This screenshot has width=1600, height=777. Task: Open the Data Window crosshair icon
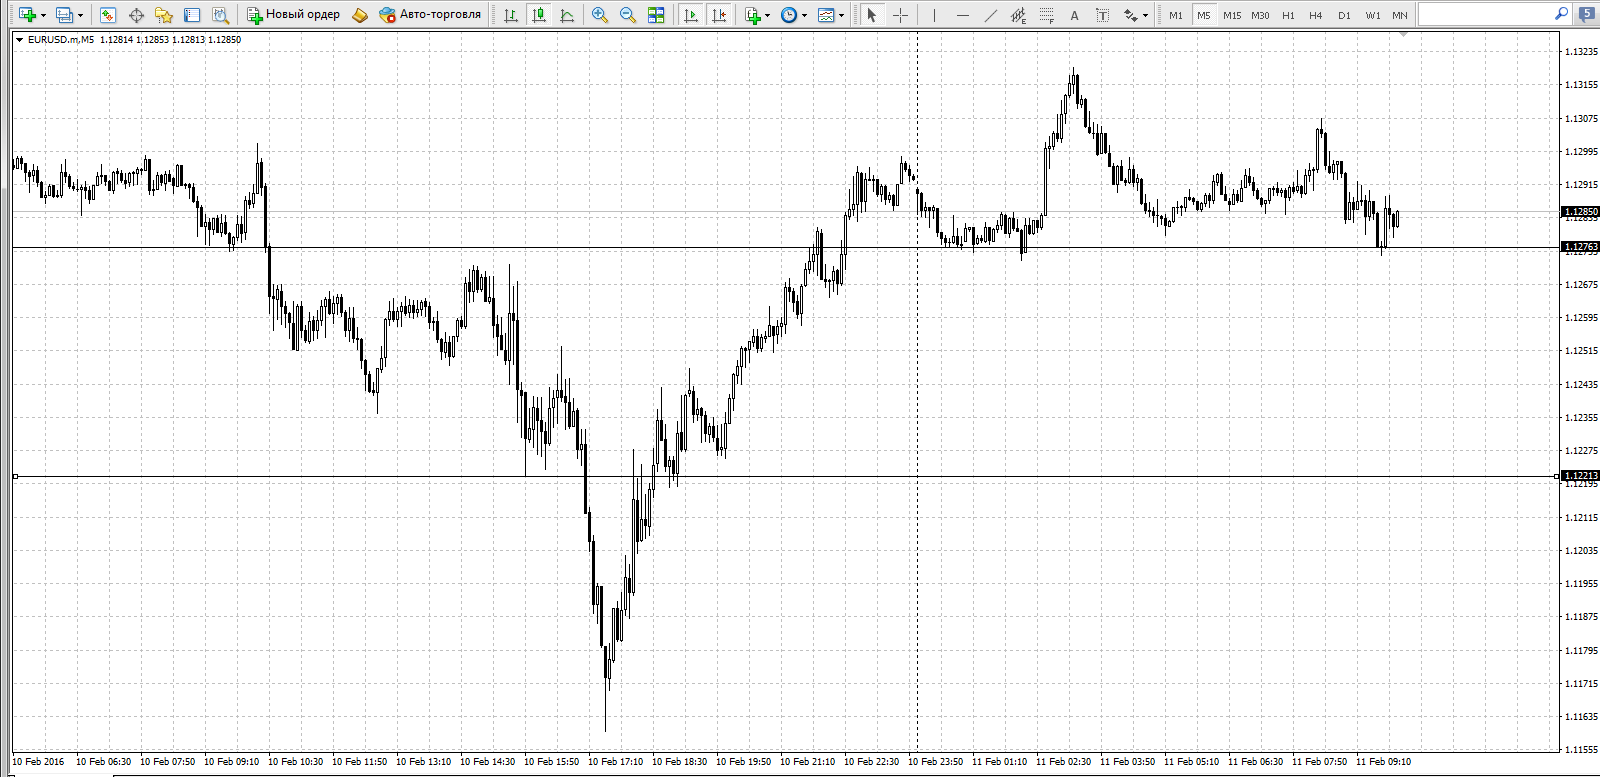(136, 15)
